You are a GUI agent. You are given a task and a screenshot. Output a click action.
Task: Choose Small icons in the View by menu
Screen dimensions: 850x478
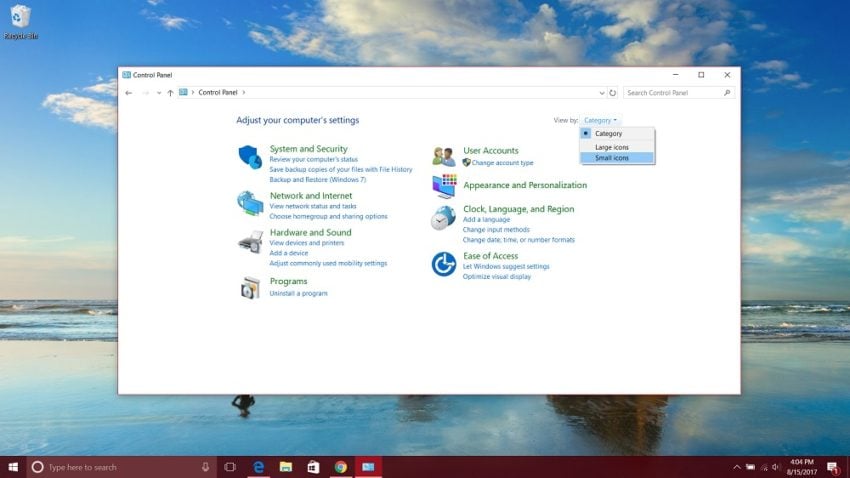[617, 158]
